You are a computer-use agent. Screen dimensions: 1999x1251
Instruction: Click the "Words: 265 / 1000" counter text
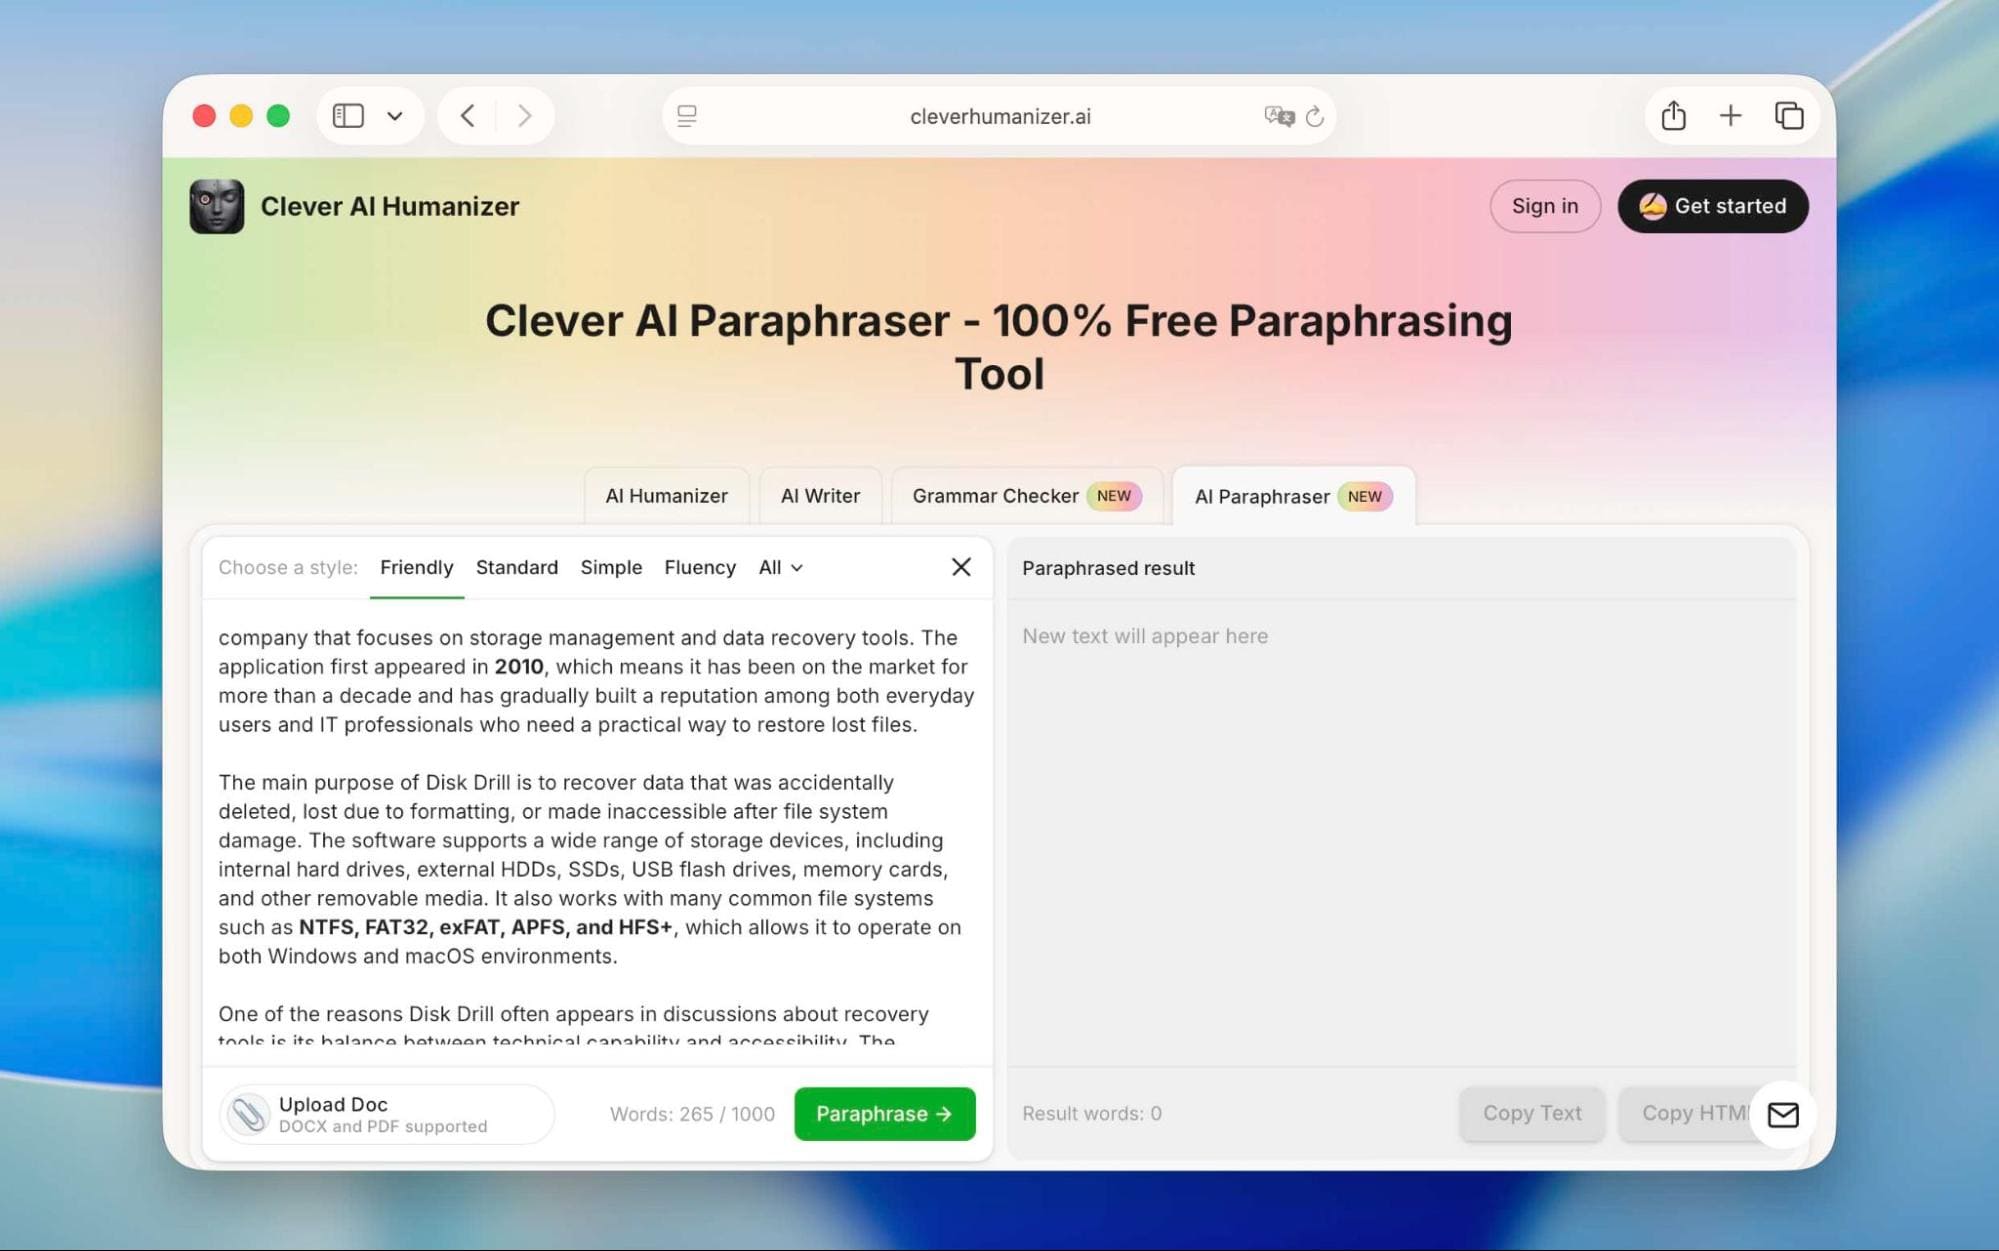point(692,1114)
